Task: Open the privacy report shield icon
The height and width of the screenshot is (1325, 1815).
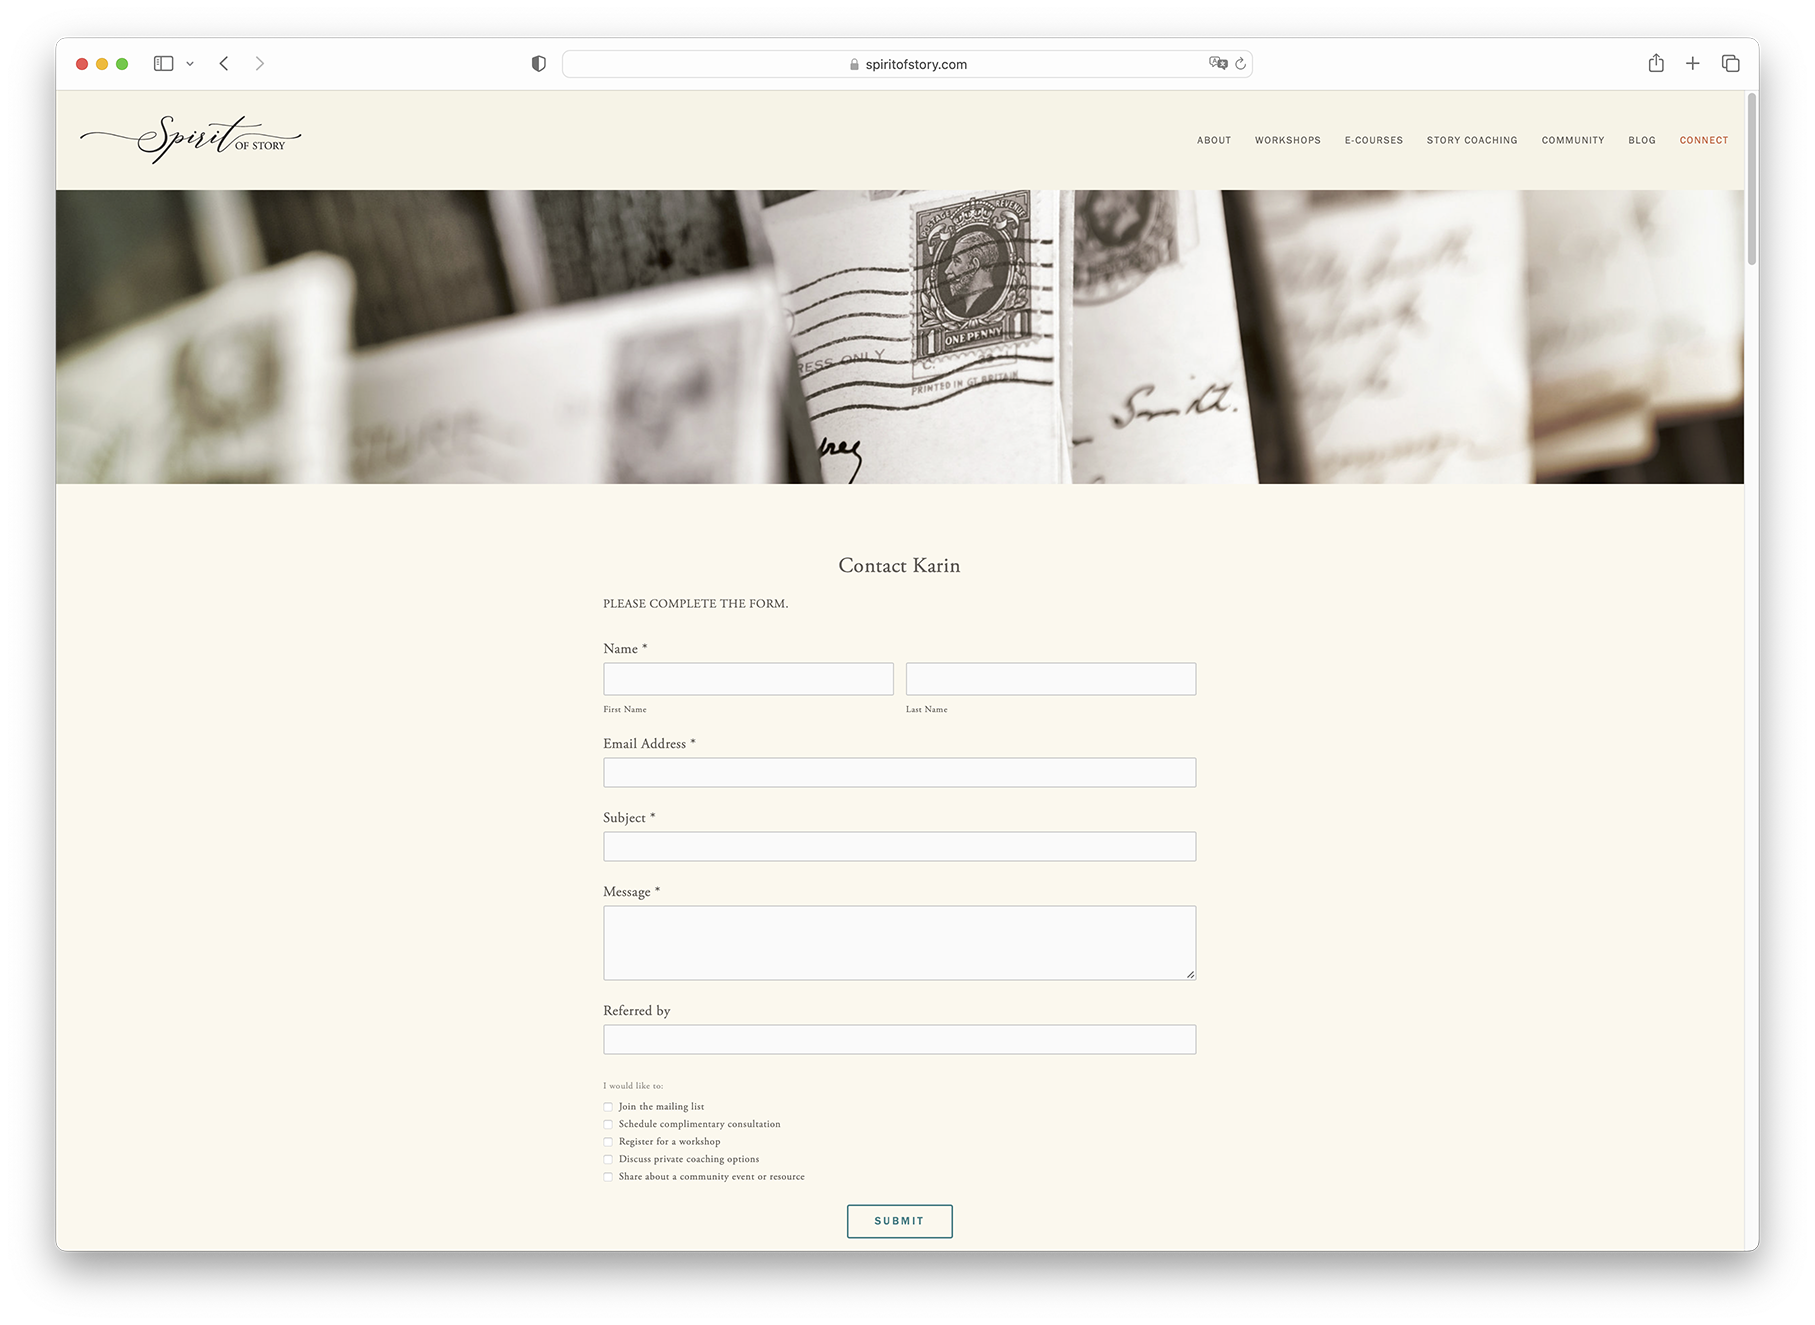Action: (539, 64)
